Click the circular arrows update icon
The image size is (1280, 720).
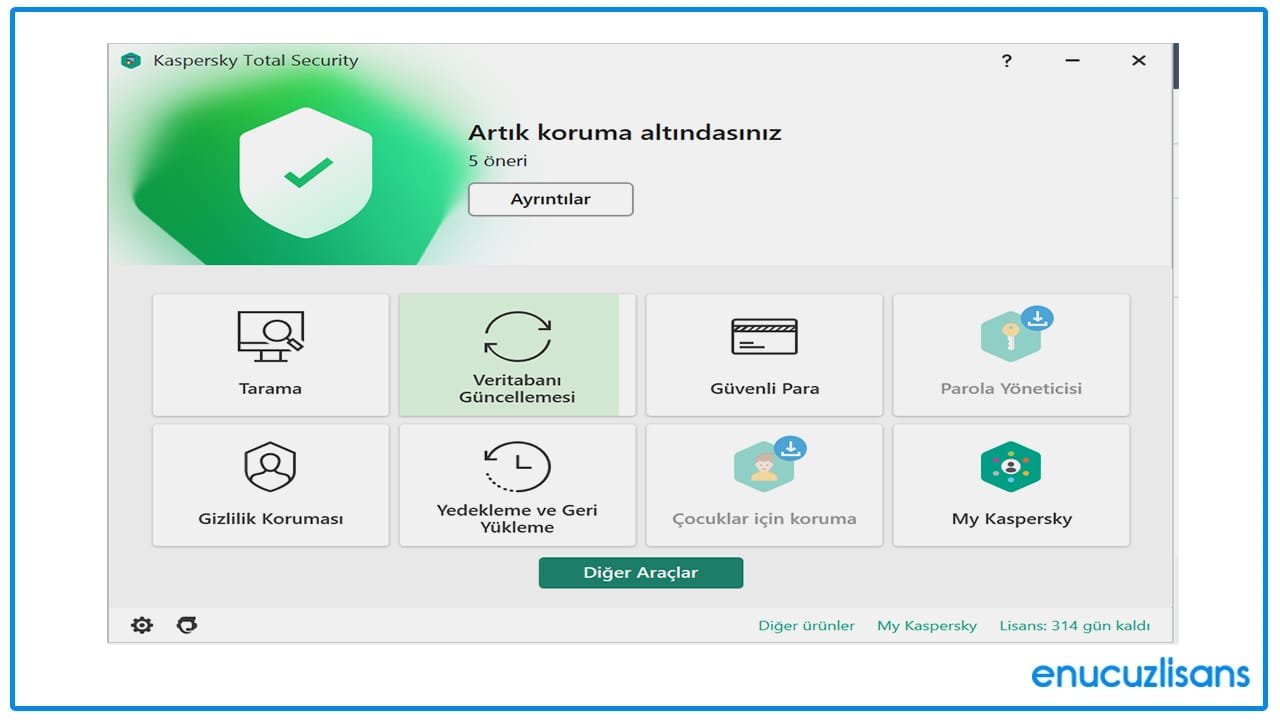(x=517, y=336)
